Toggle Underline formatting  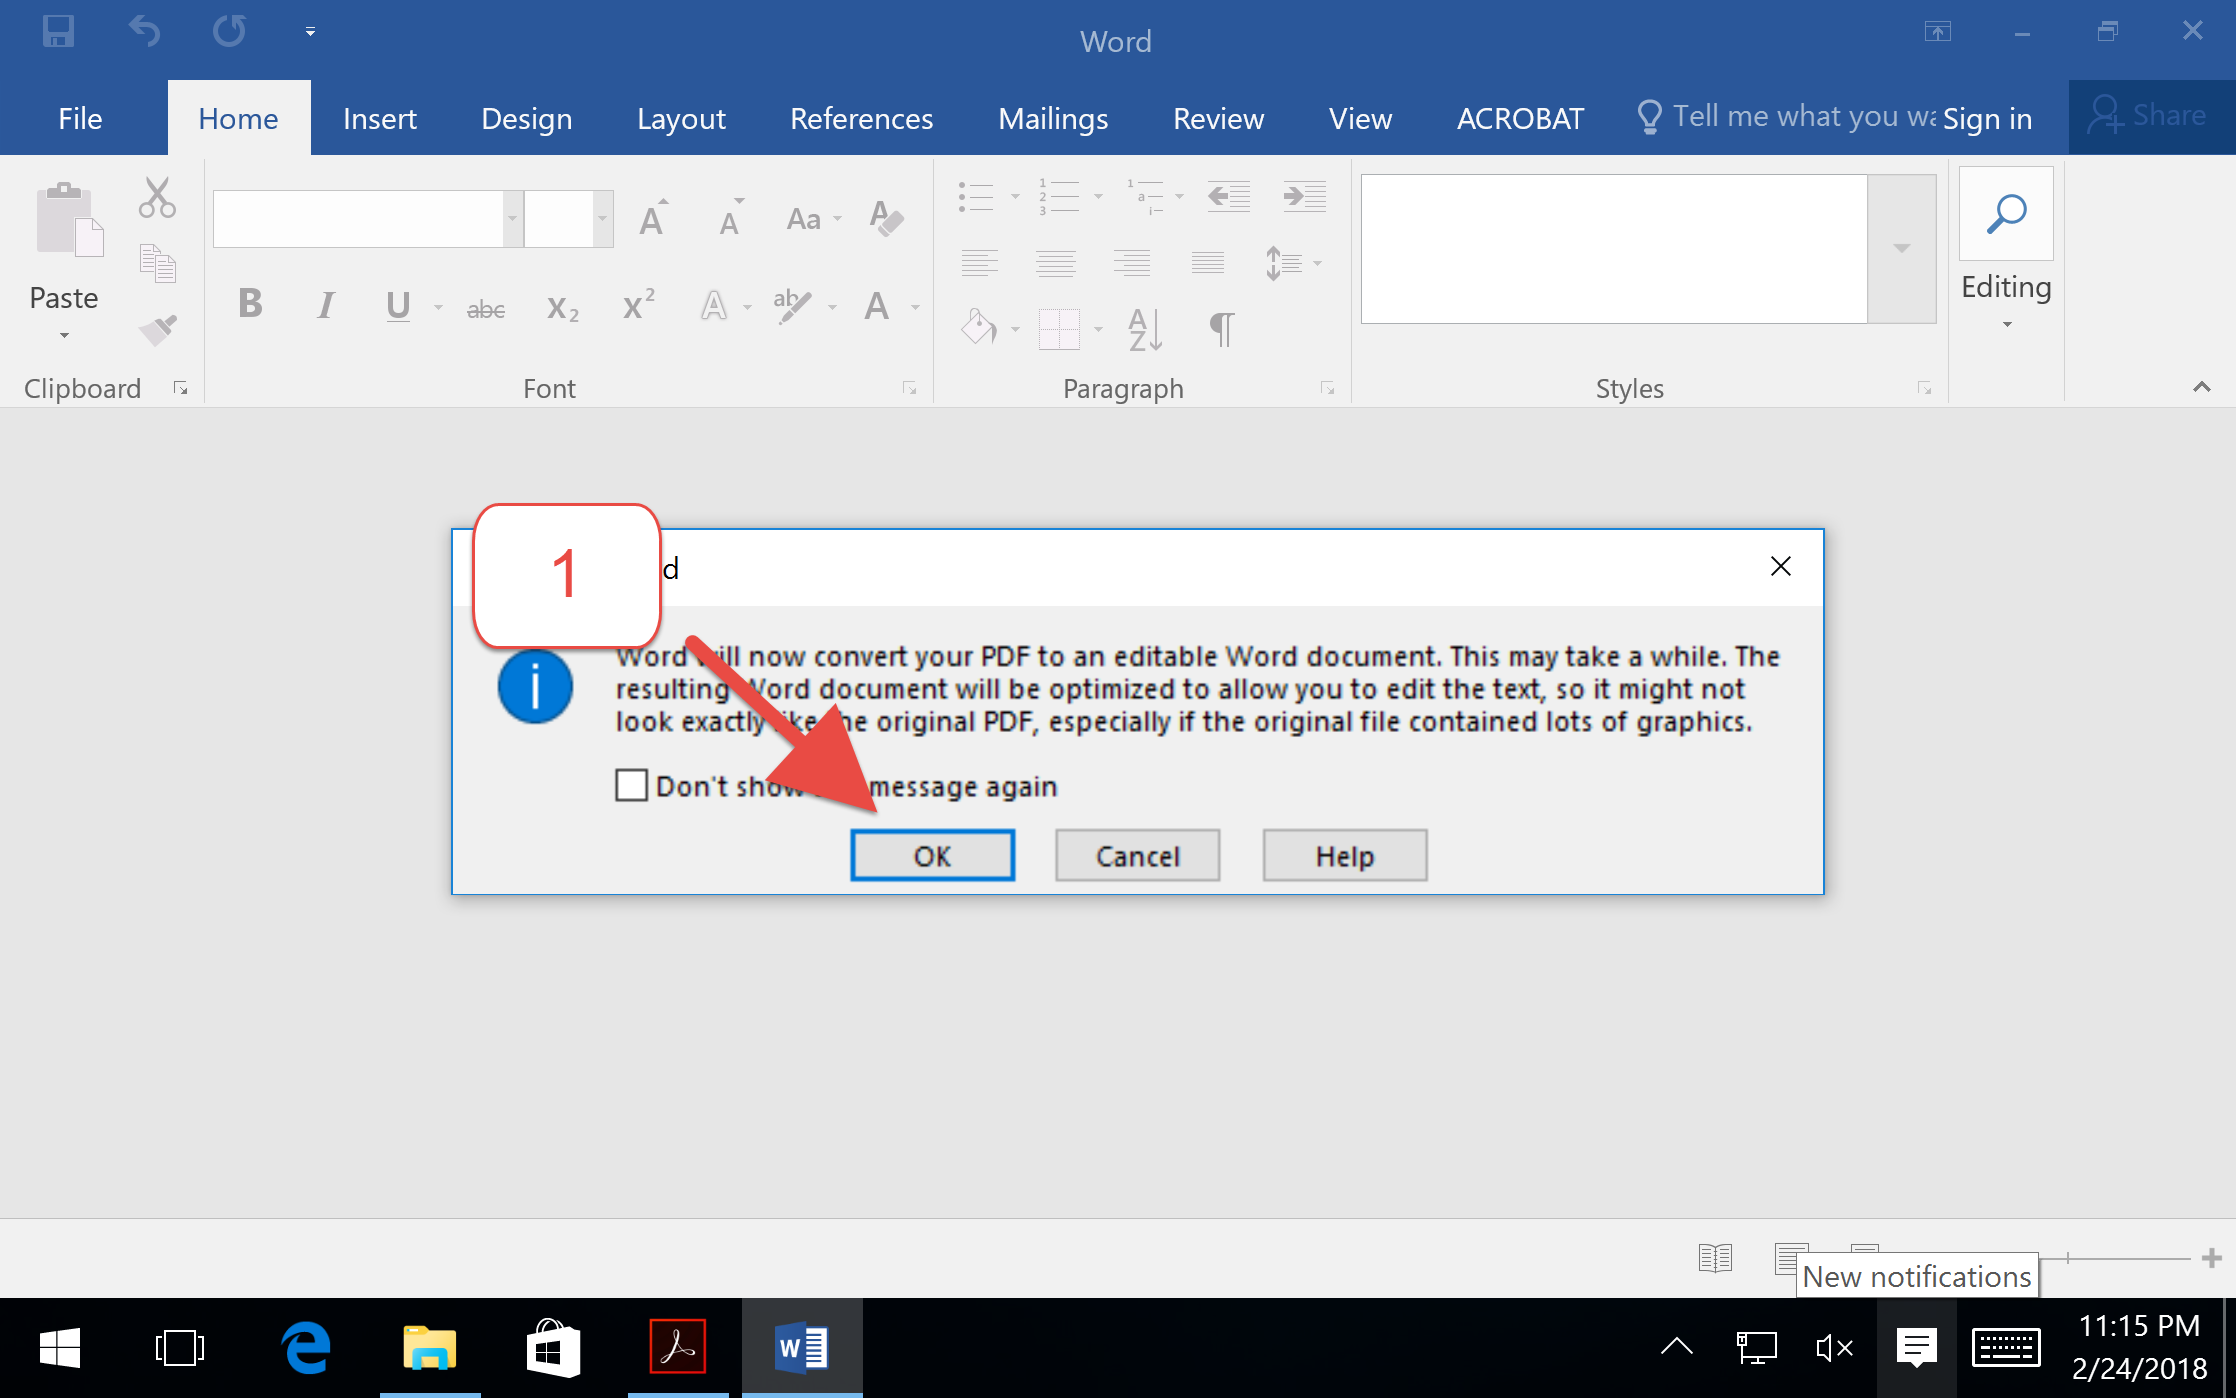click(398, 304)
